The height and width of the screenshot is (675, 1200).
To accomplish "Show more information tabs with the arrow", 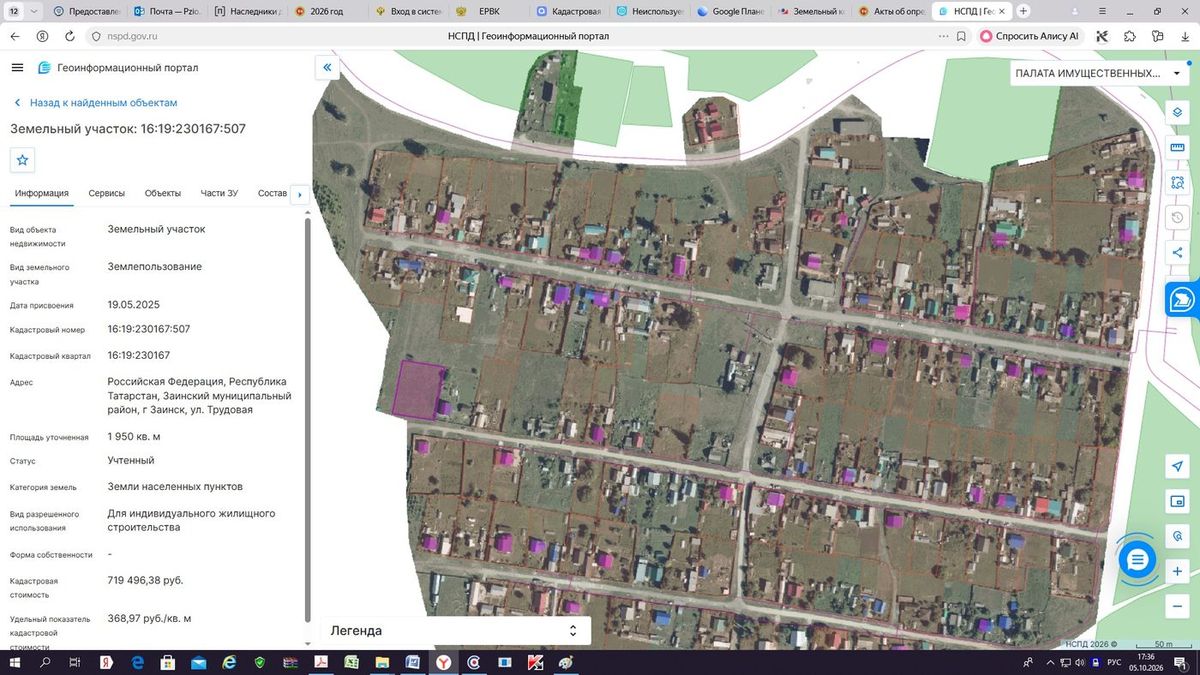I will [298, 194].
